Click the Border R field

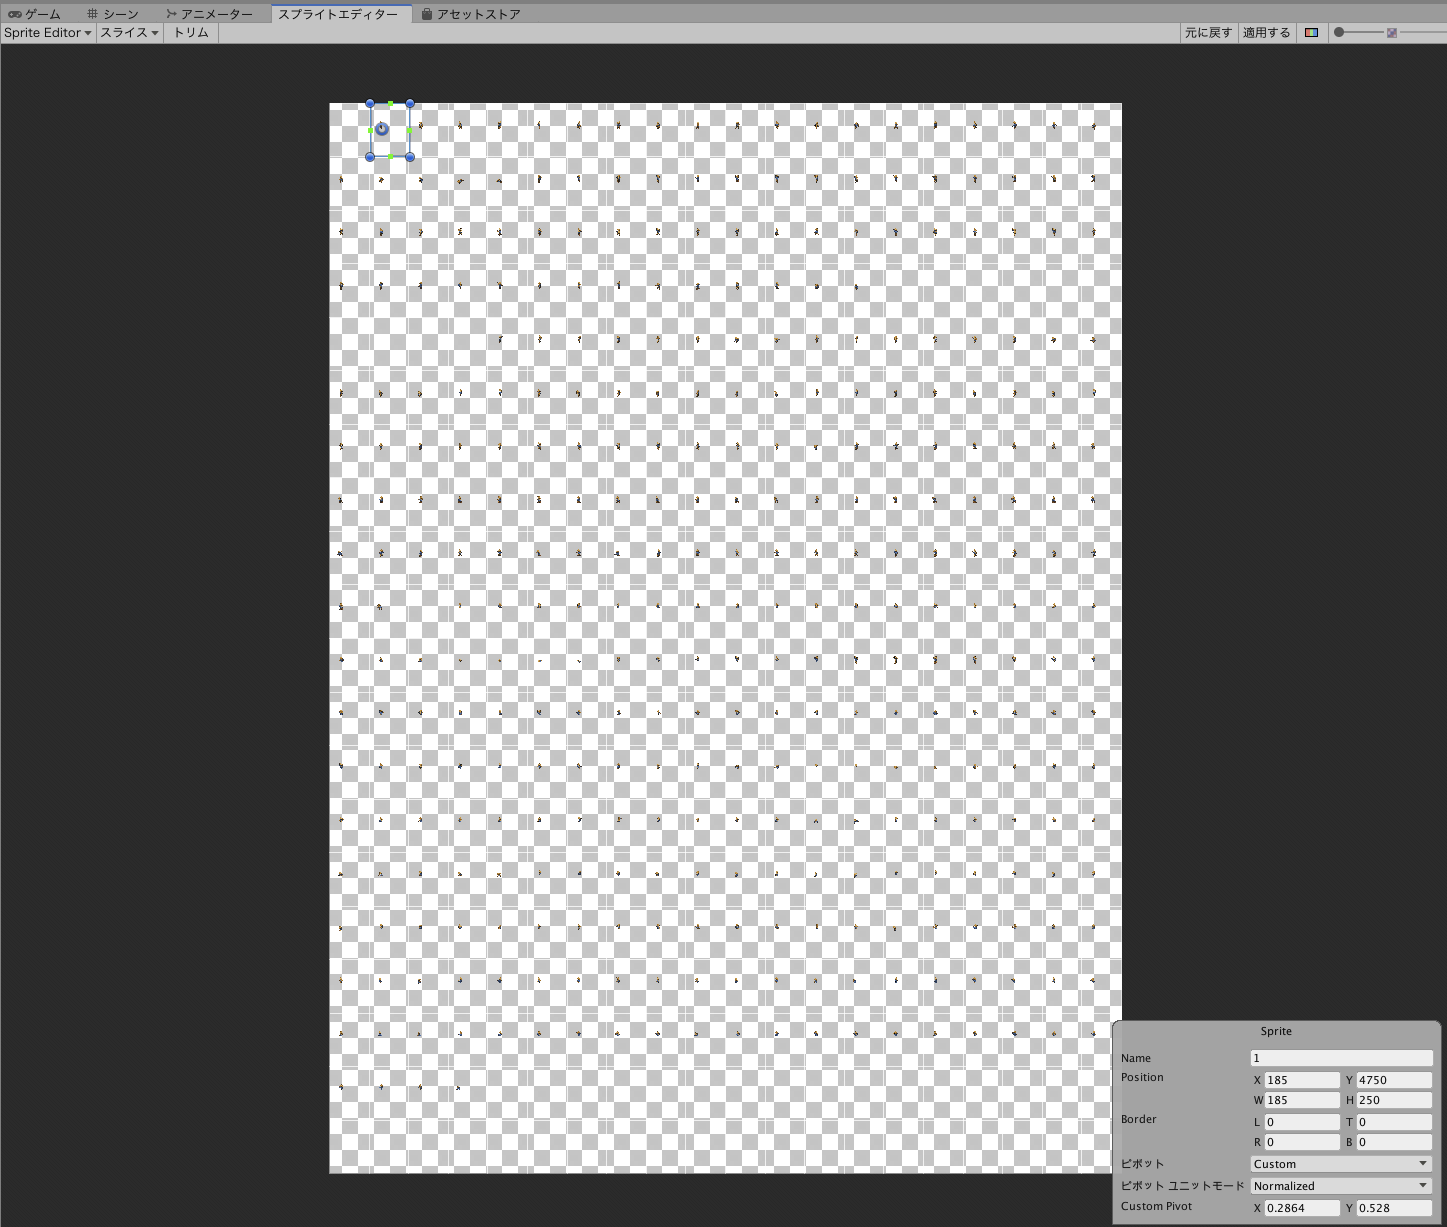click(1302, 1142)
